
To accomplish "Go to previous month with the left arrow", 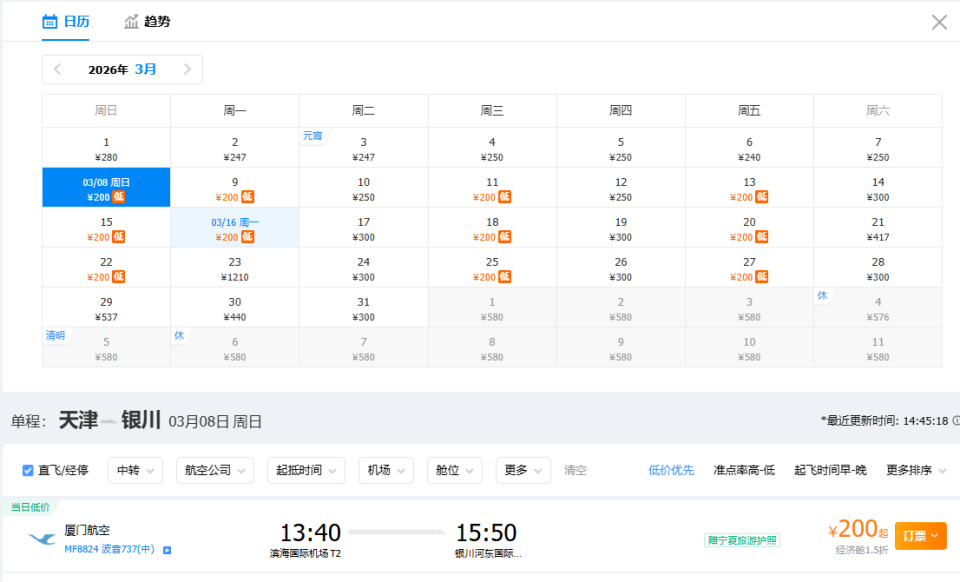I will pyautogui.click(x=56, y=69).
